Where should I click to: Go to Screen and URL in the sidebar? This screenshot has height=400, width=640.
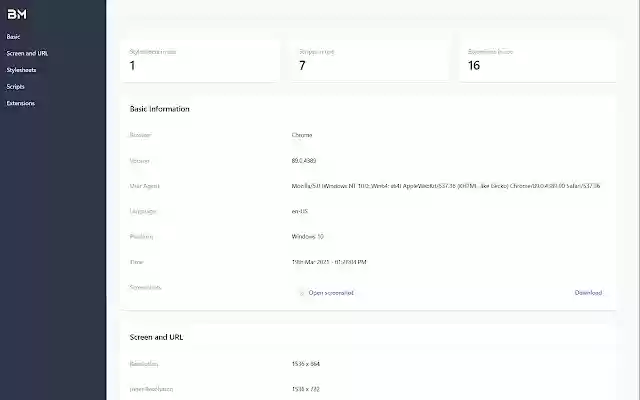(27, 53)
